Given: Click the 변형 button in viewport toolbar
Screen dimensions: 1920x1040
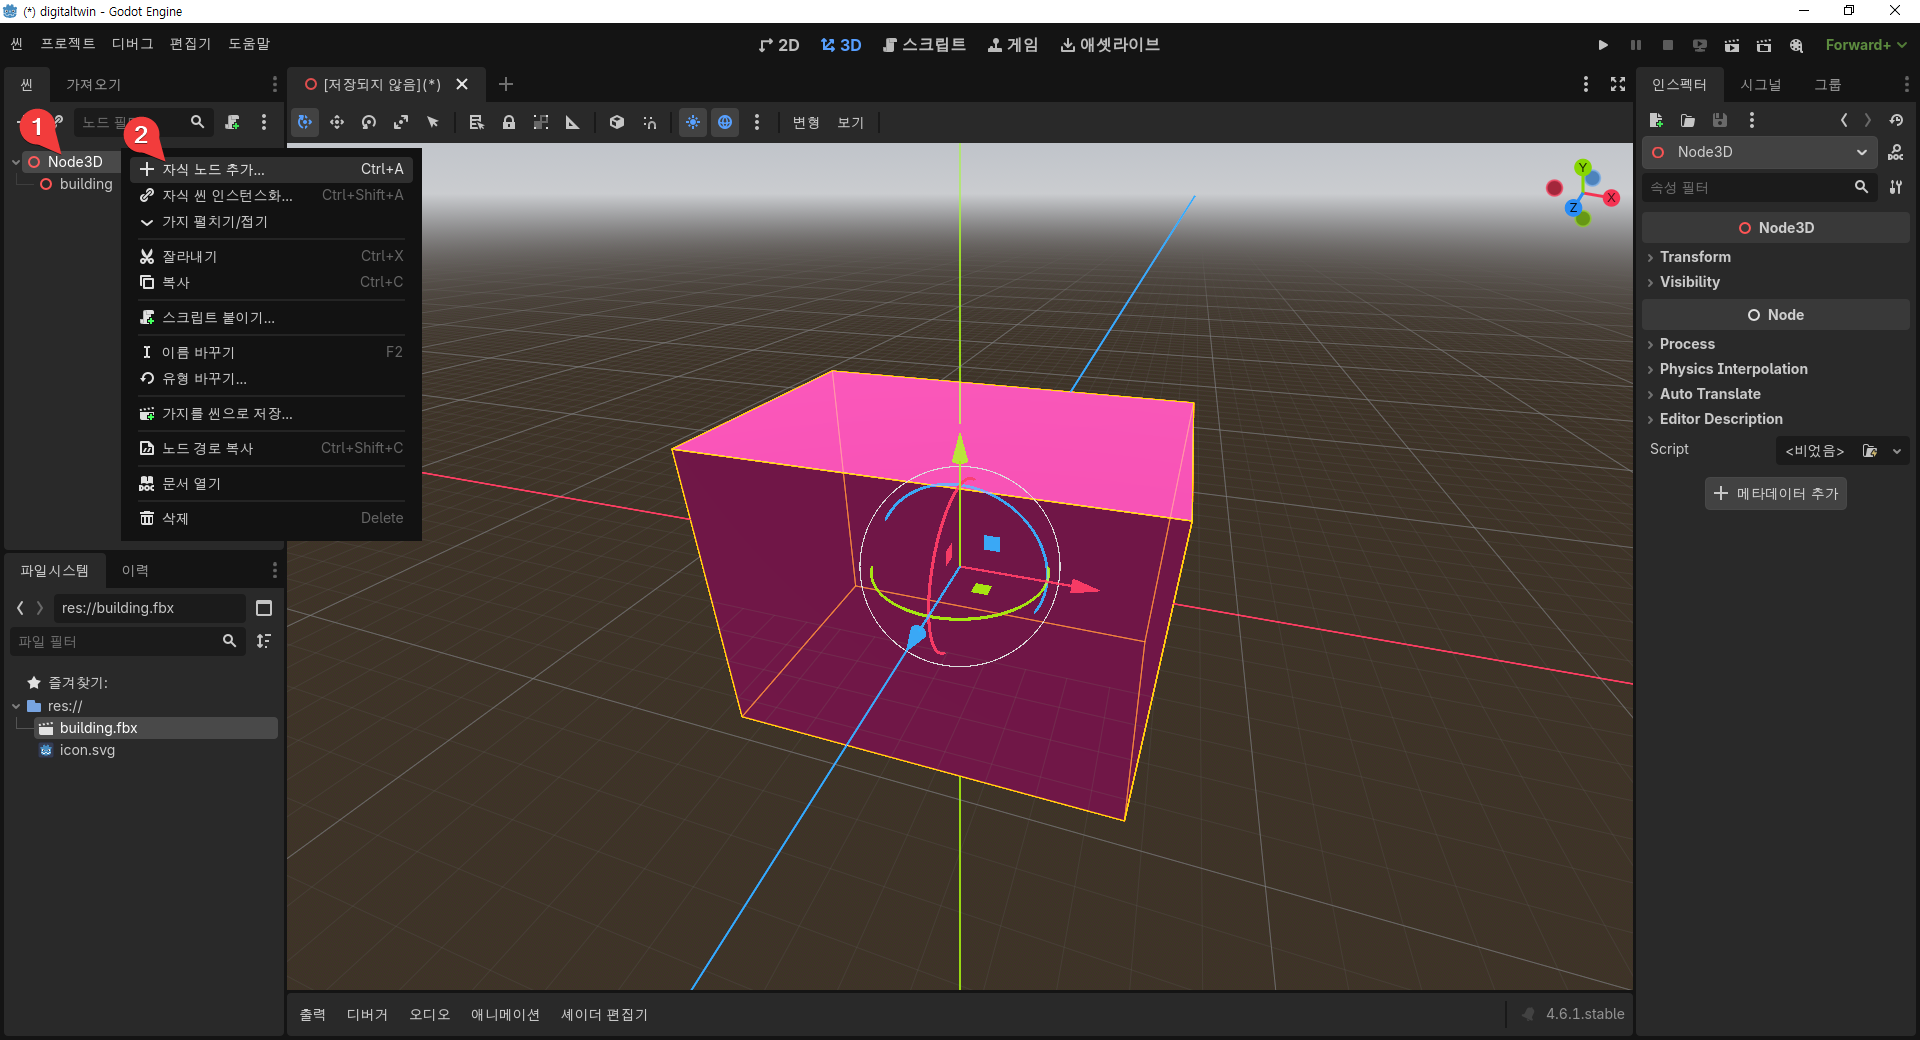Looking at the screenshot, I should point(806,122).
